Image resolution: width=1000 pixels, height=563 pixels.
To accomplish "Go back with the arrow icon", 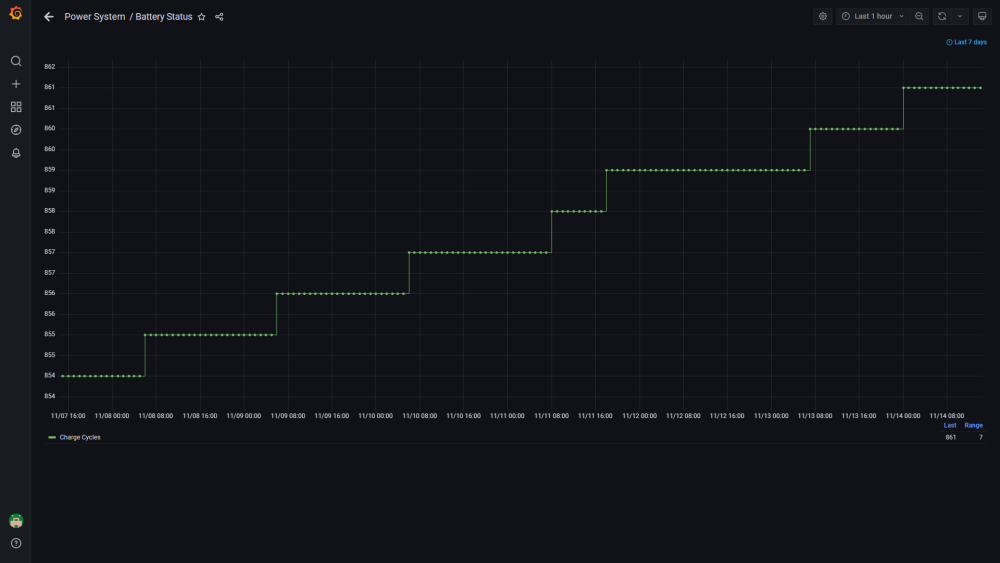I will [49, 17].
